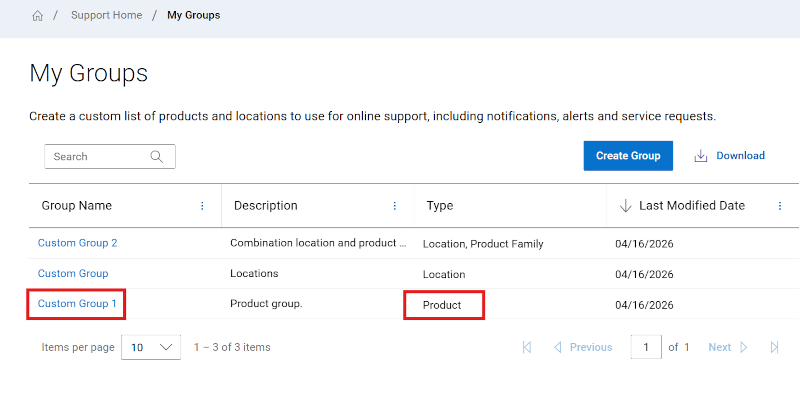Select Custom Group 2 date 04/16/2026
This screenshot has height=396, width=800.
click(x=644, y=244)
